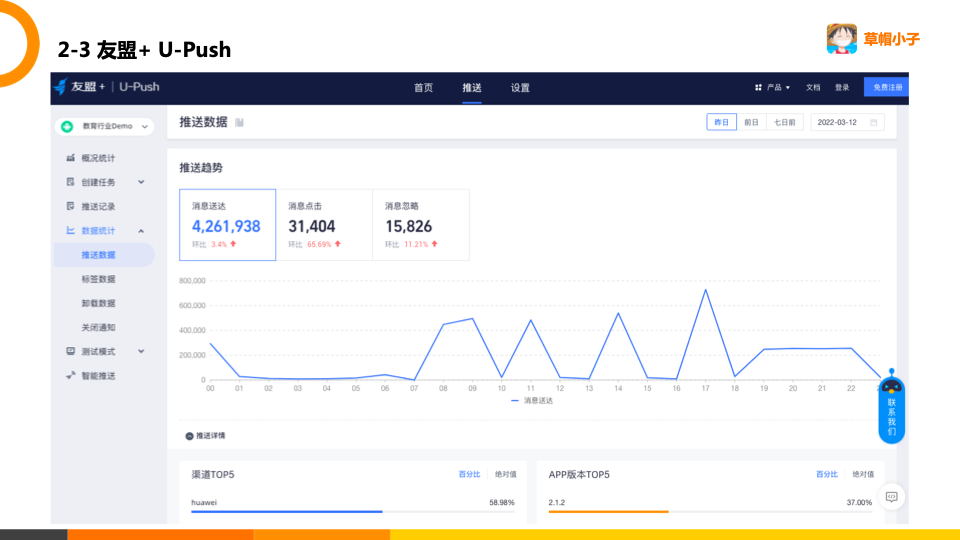Click the 产品 grid icon

[758, 88]
